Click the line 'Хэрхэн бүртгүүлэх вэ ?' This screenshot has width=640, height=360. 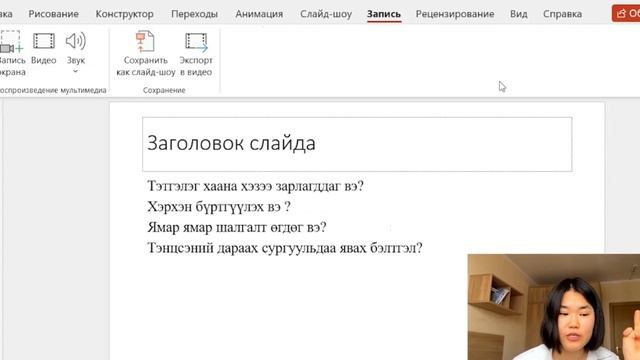click(x=219, y=207)
